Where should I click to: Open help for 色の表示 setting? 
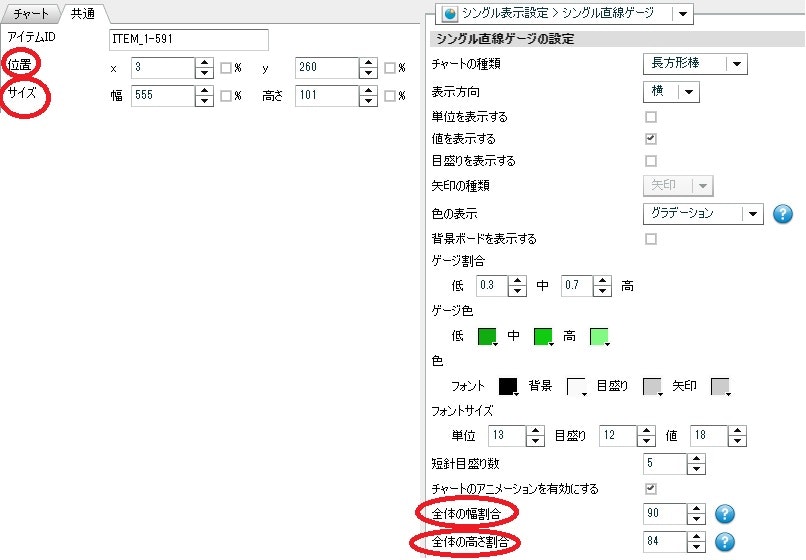[782, 213]
